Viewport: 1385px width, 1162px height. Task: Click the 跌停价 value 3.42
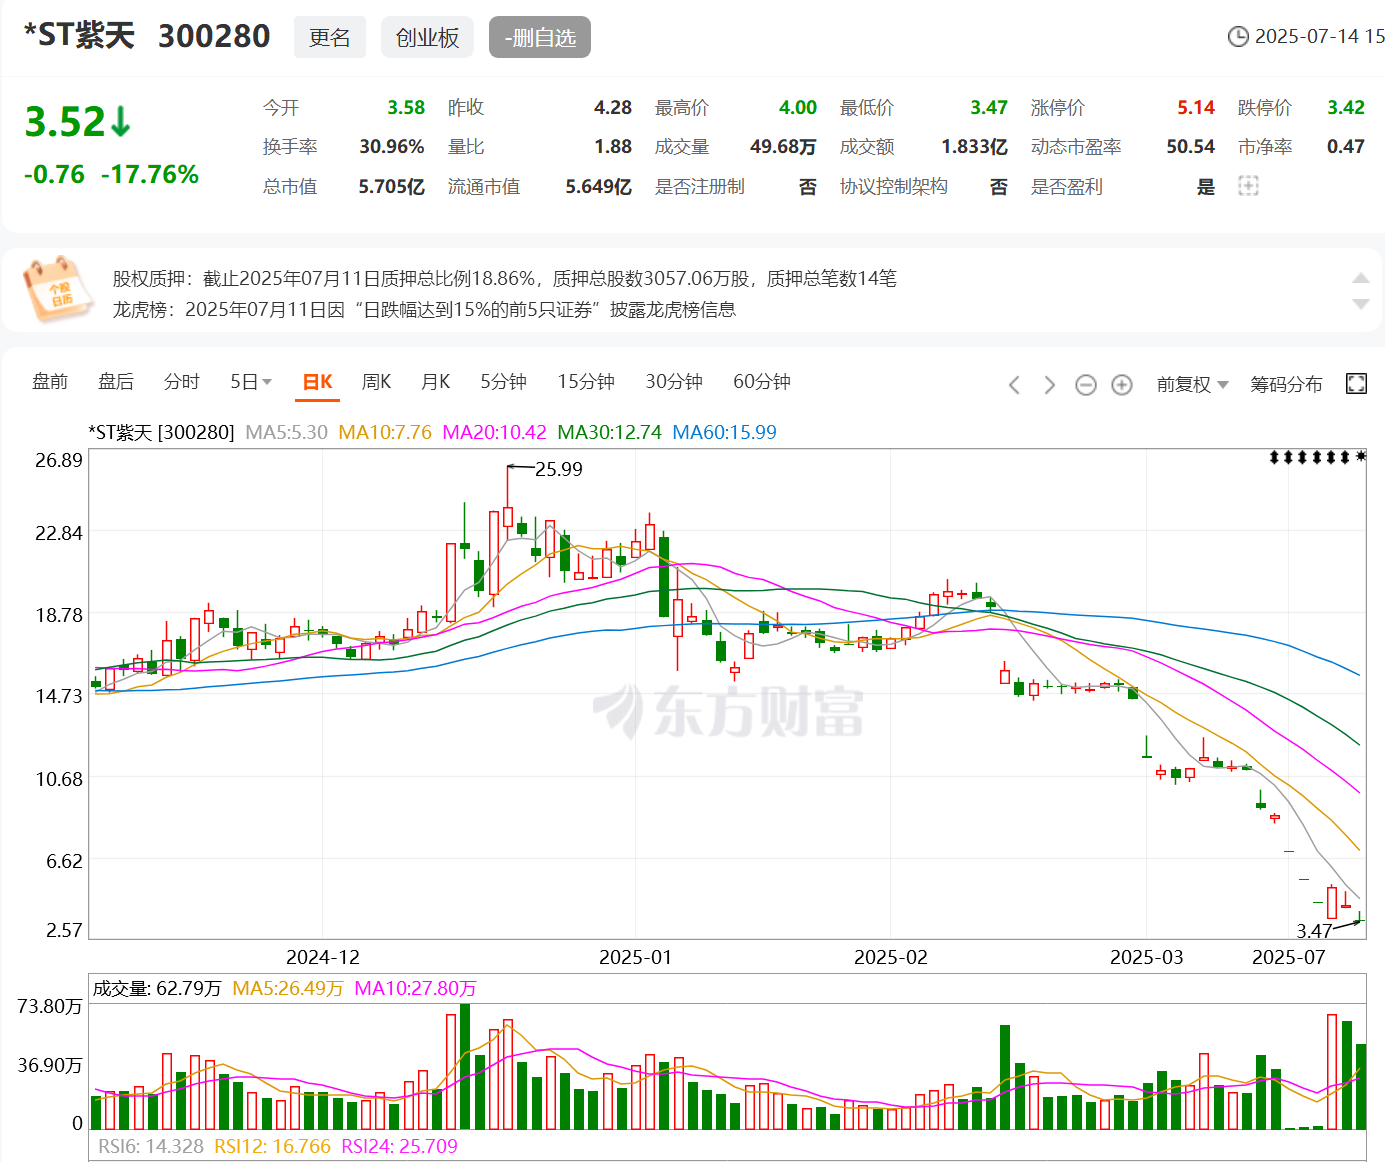click(x=1346, y=108)
